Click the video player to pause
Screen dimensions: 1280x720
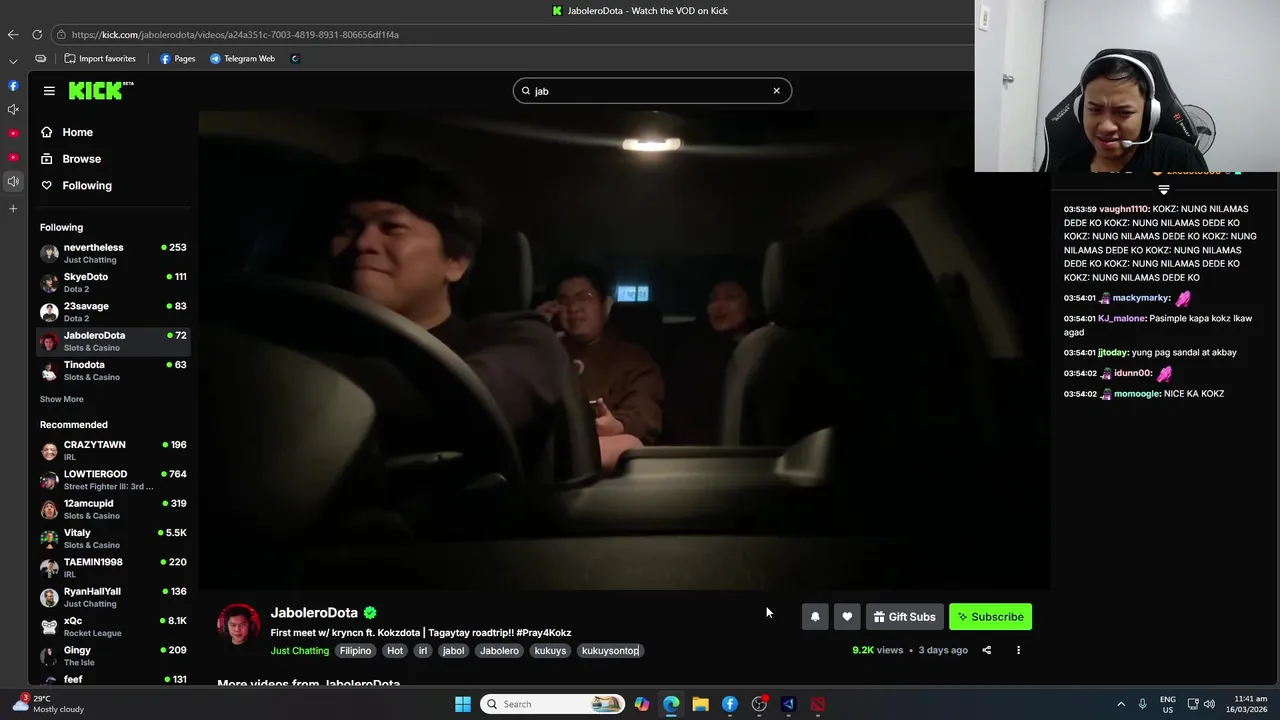click(624, 350)
